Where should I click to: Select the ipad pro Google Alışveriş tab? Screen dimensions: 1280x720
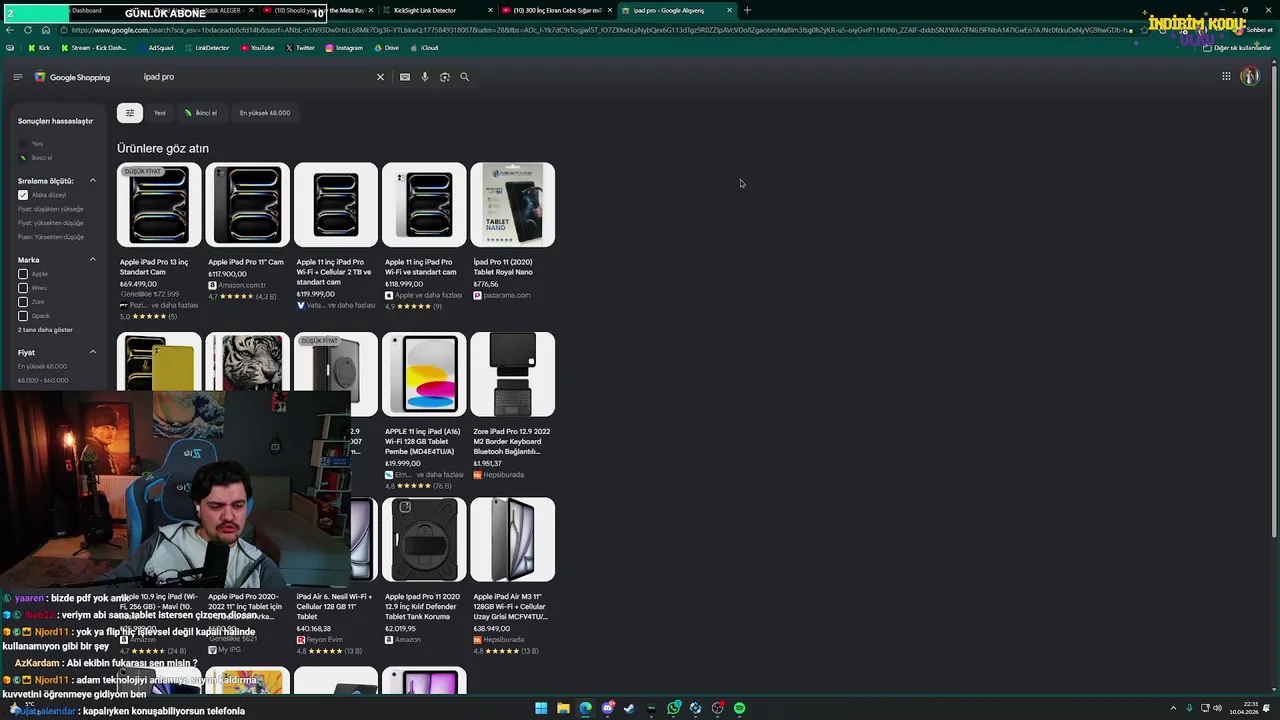pos(676,10)
